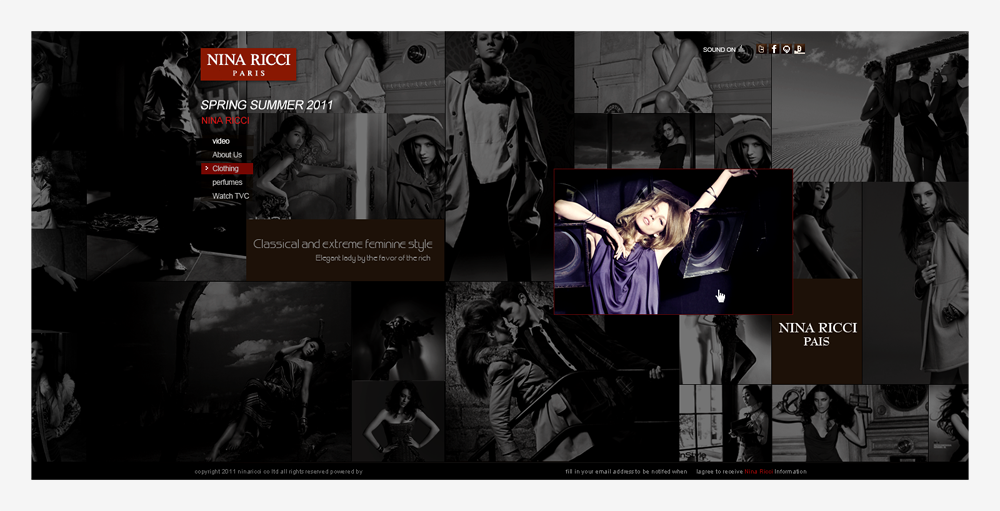Click the fill in your email address text
Screen dimensions: 1000x511
pyautogui.click(x=626, y=472)
